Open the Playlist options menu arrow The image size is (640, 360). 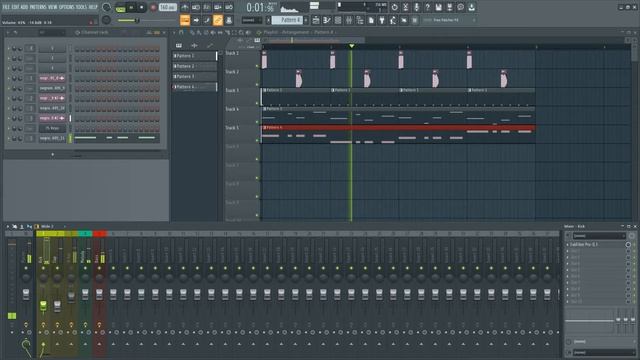coord(174,32)
